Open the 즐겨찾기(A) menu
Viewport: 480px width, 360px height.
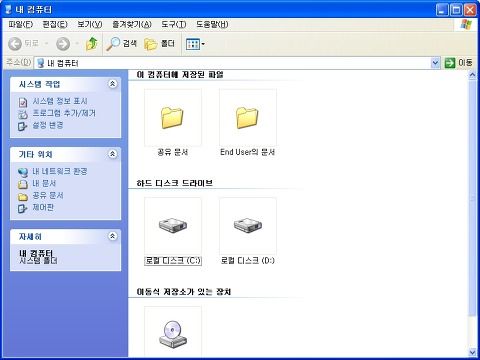[x=132, y=24]
